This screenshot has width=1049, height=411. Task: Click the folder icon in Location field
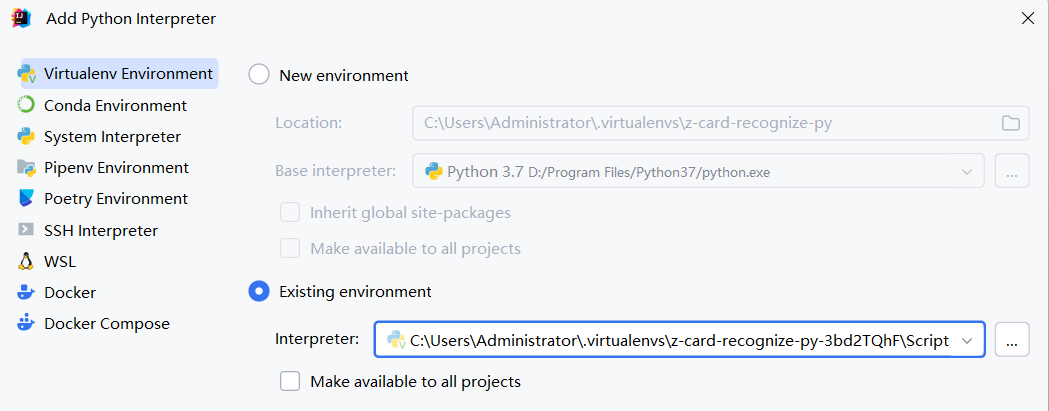tap(1010, 123)
